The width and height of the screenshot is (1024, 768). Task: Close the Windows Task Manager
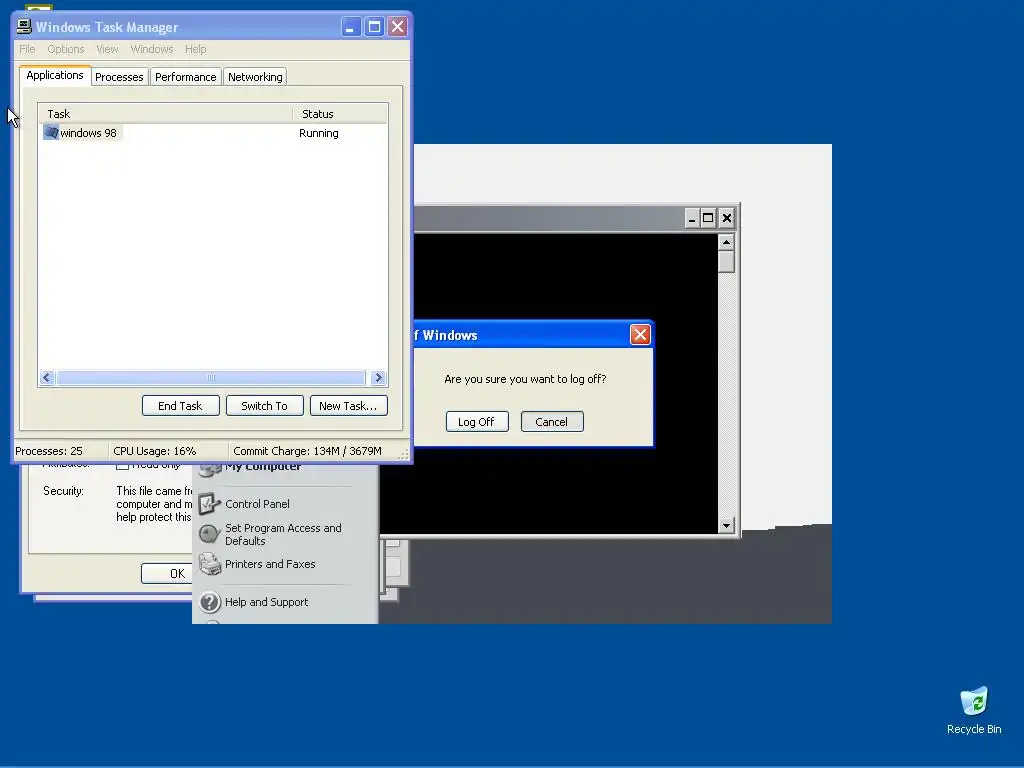(x=397, y=27)
